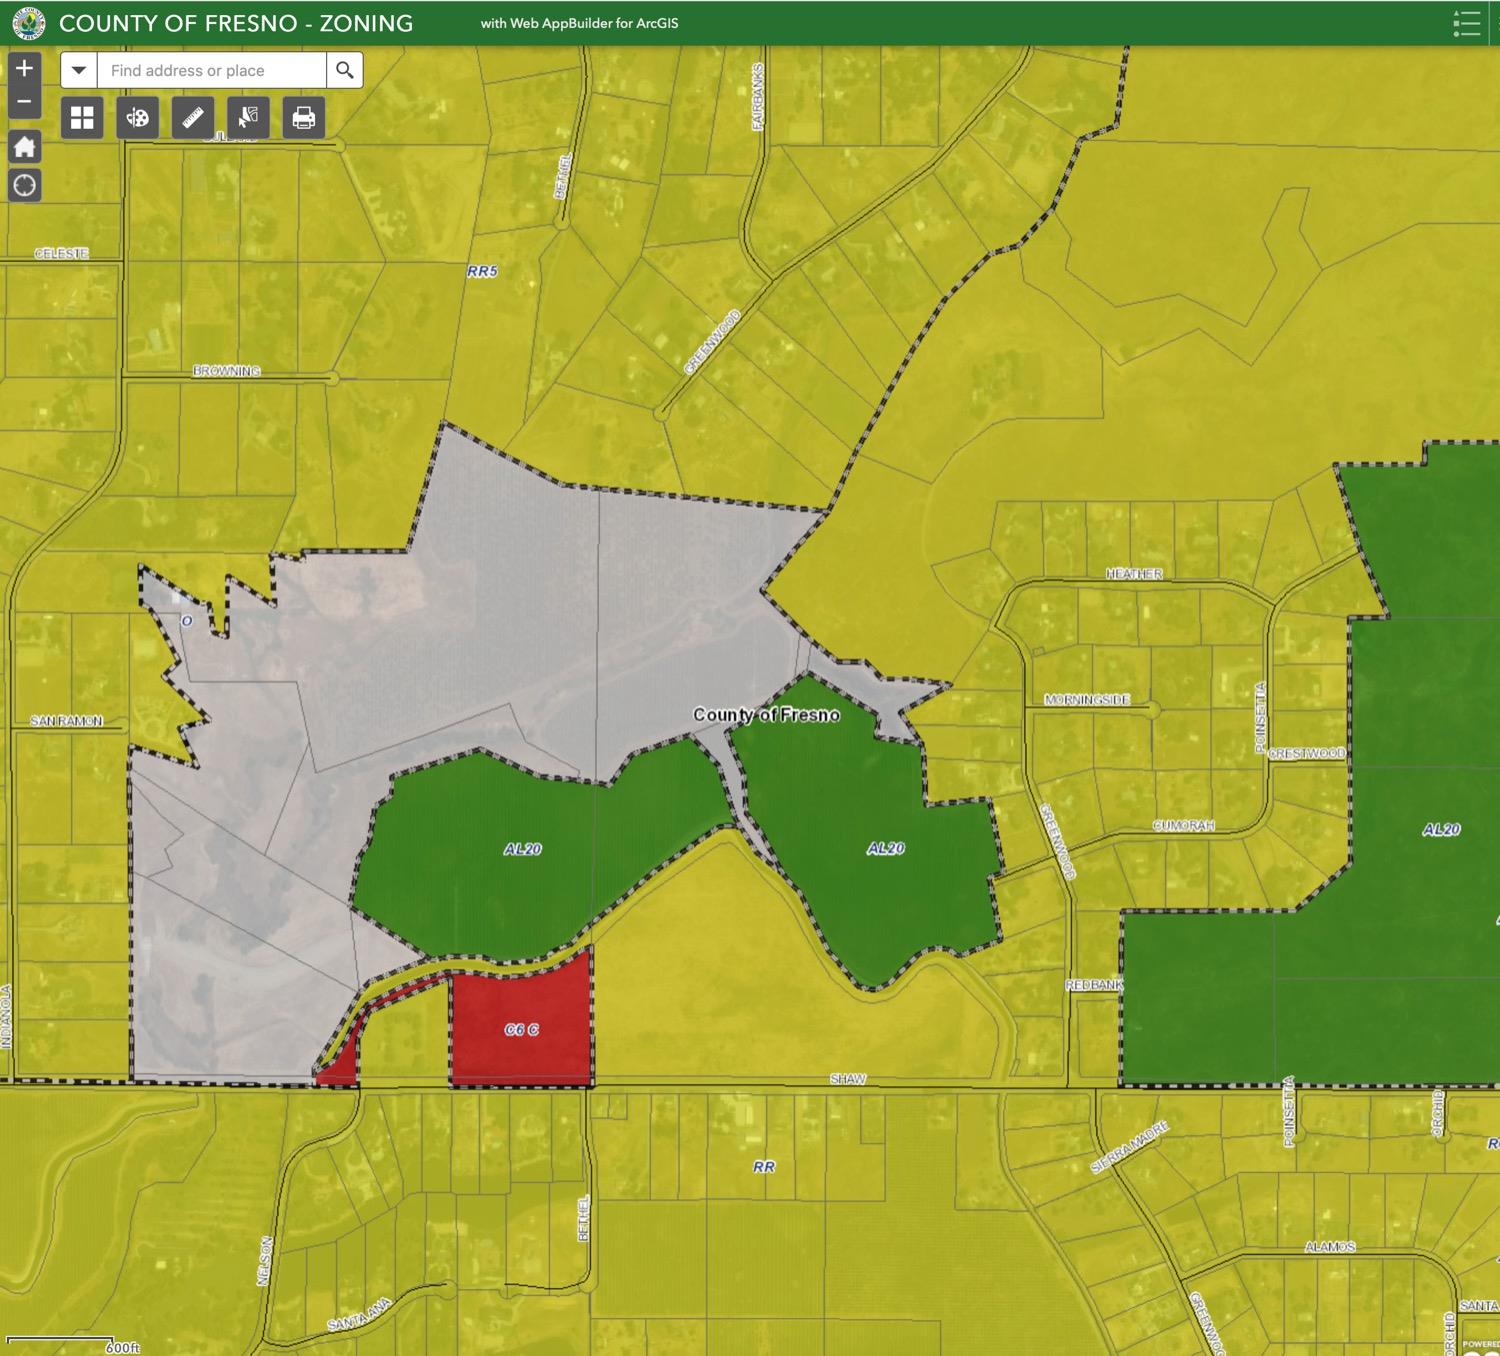Click the RR5 zoning label
This screenshot has width=1500, height=1356.
tap(481, 271)
